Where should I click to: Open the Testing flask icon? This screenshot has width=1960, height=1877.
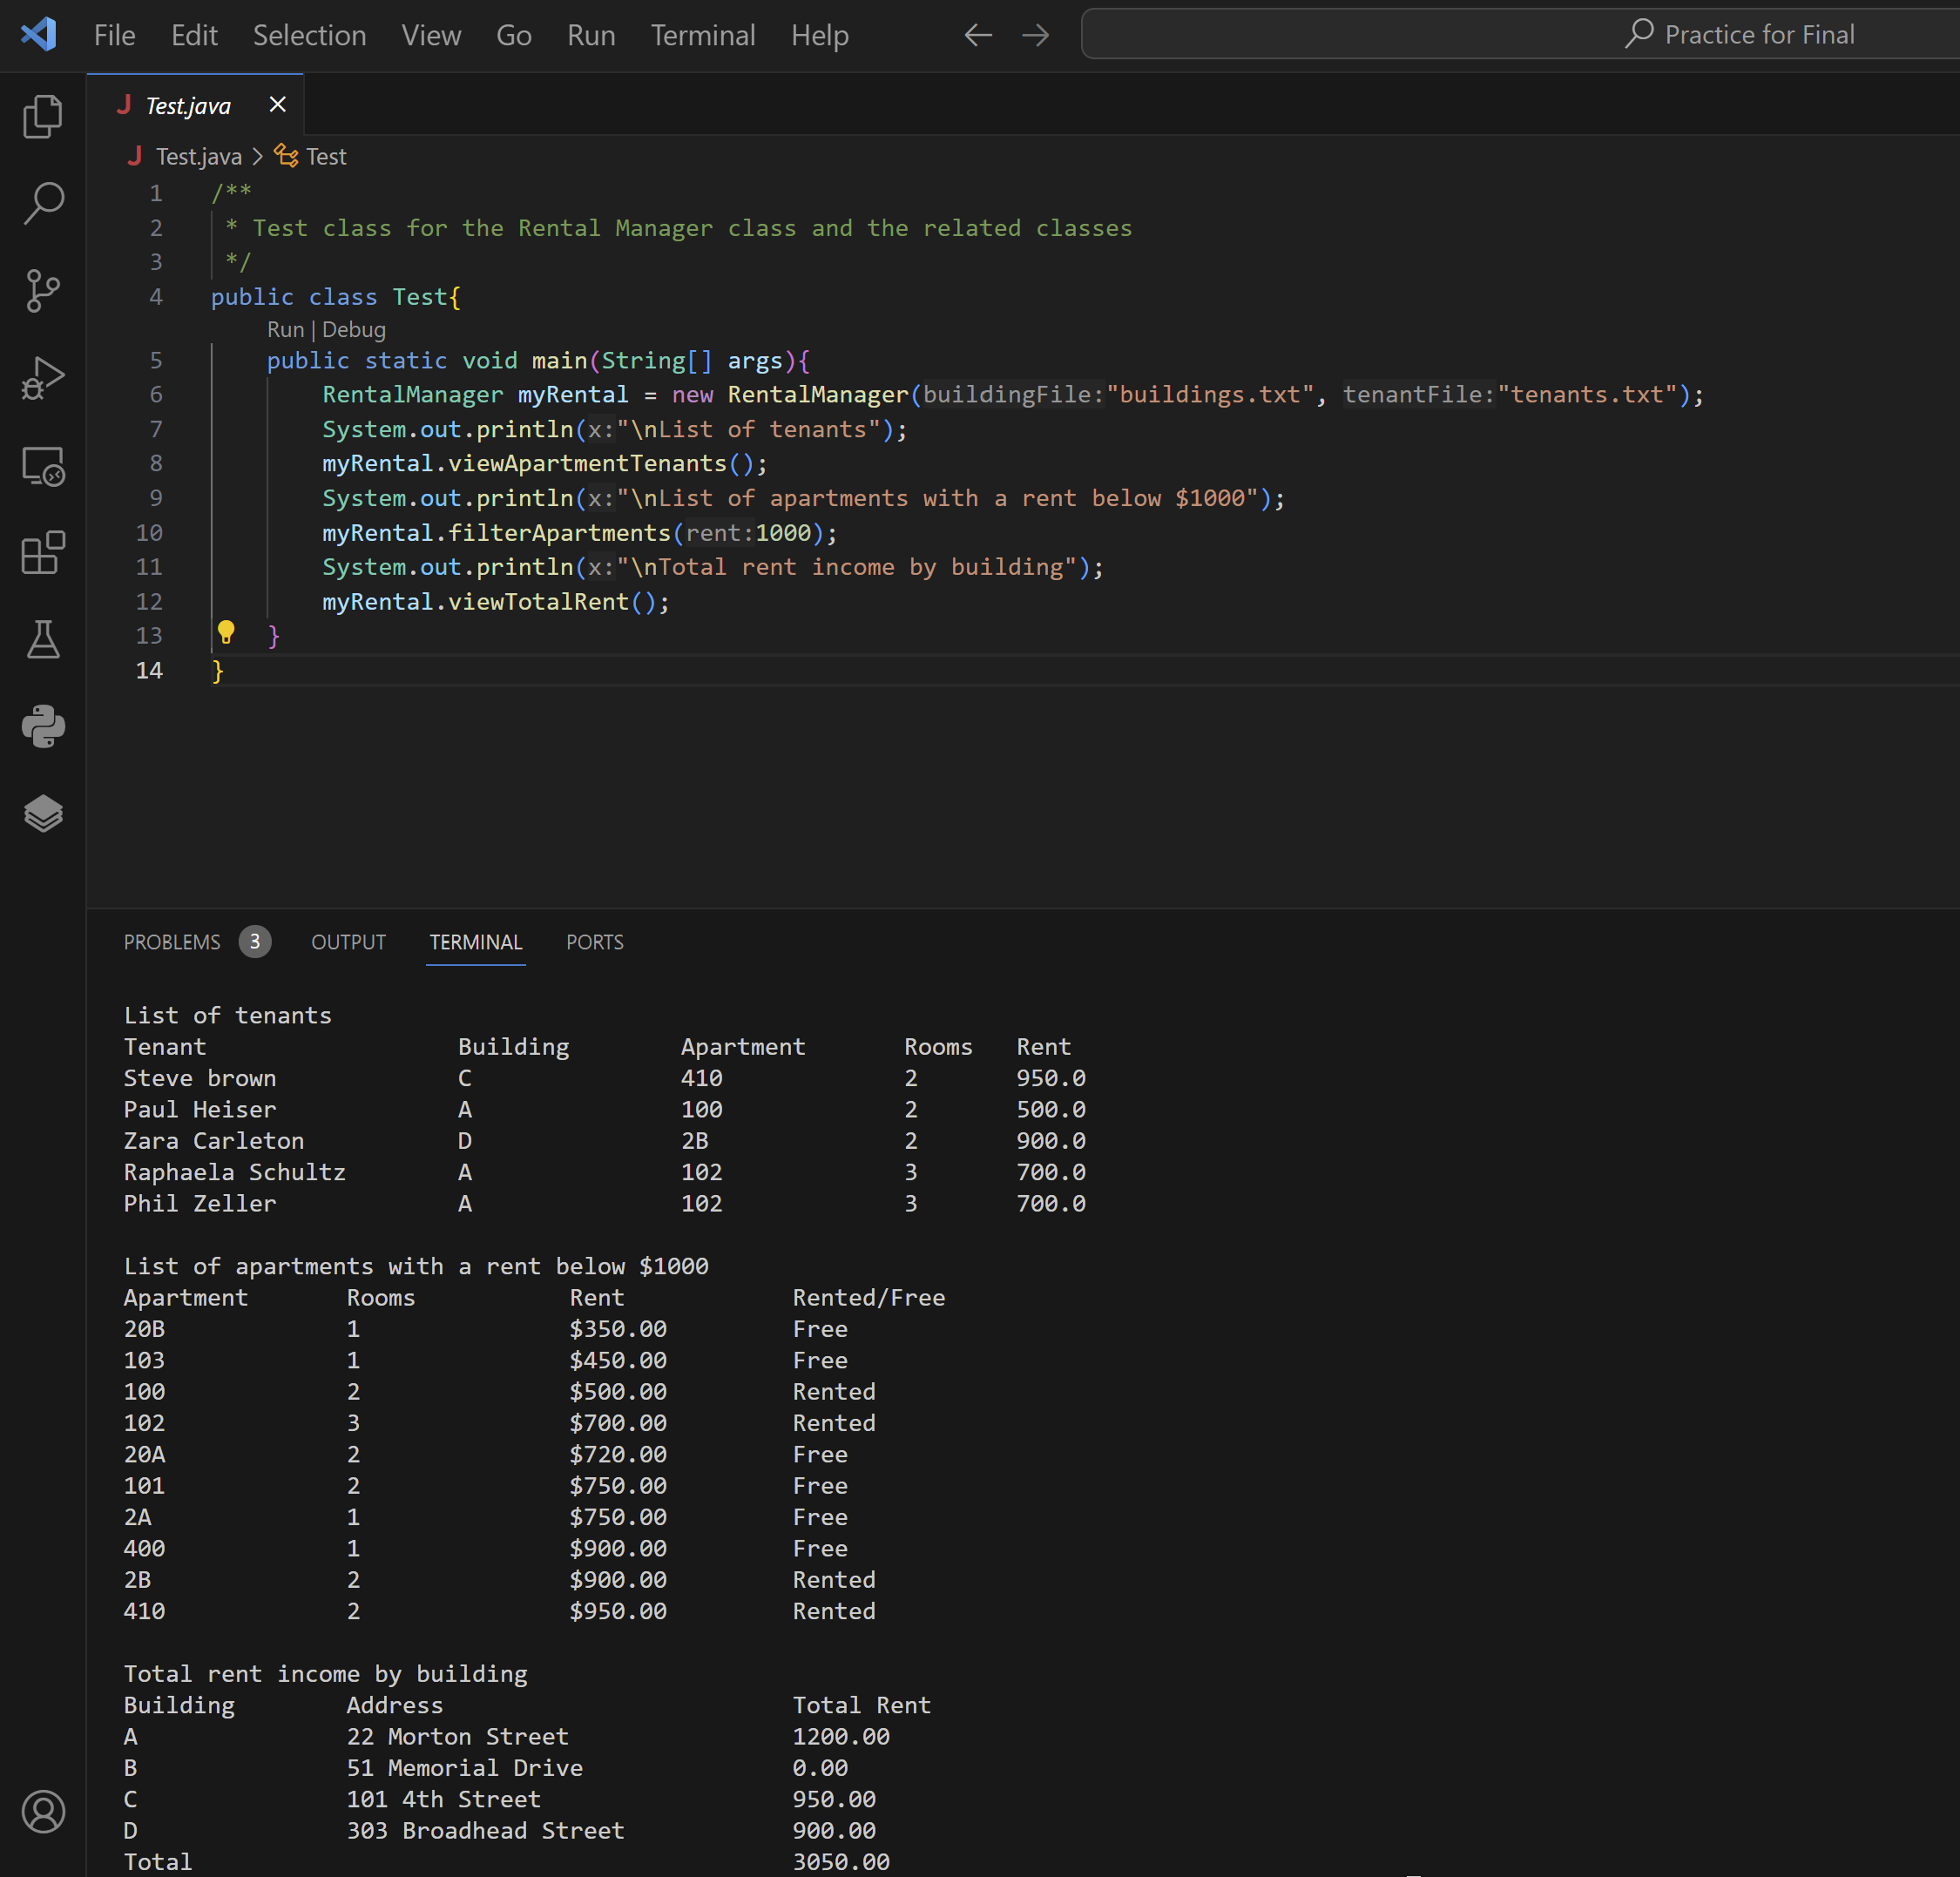43,640
